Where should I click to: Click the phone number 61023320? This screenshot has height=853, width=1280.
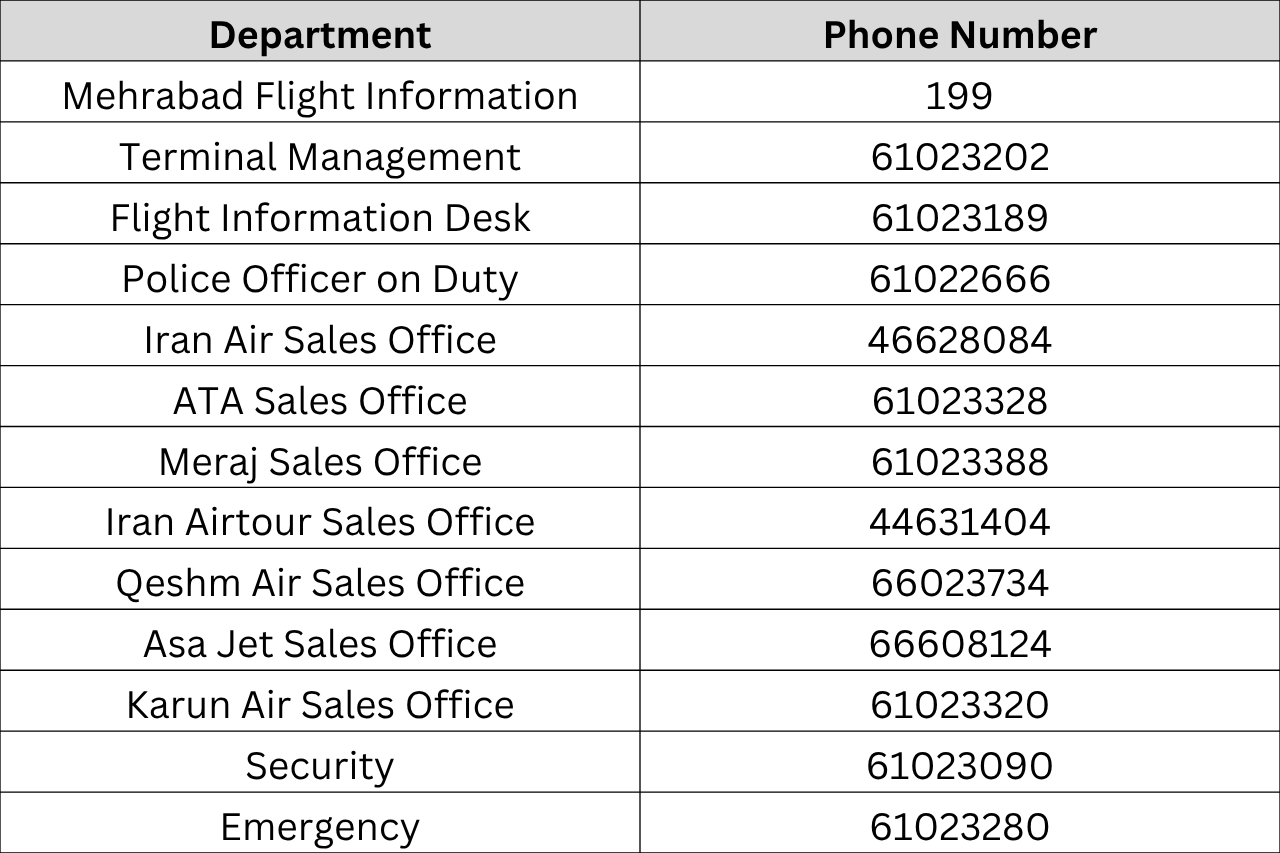coord(960,705)
